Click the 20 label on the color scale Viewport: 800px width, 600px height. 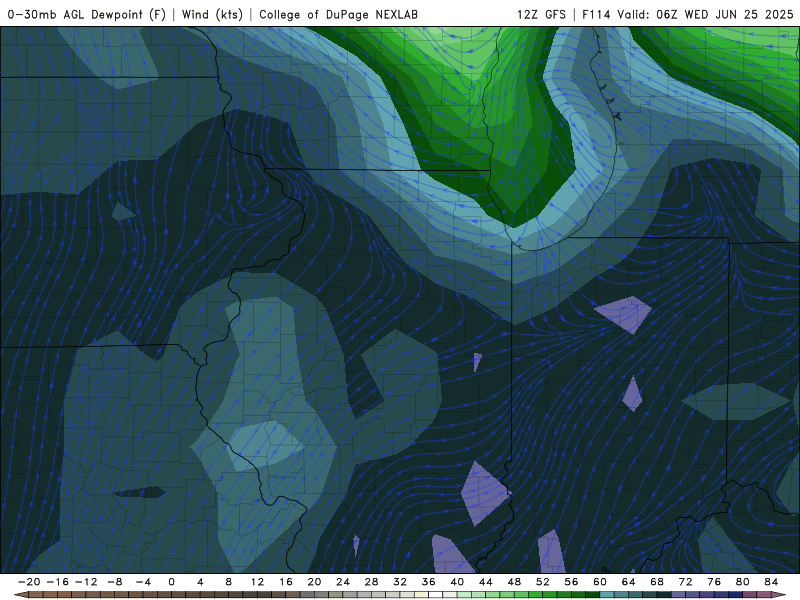pyautogui.click(x=314, y=582)
